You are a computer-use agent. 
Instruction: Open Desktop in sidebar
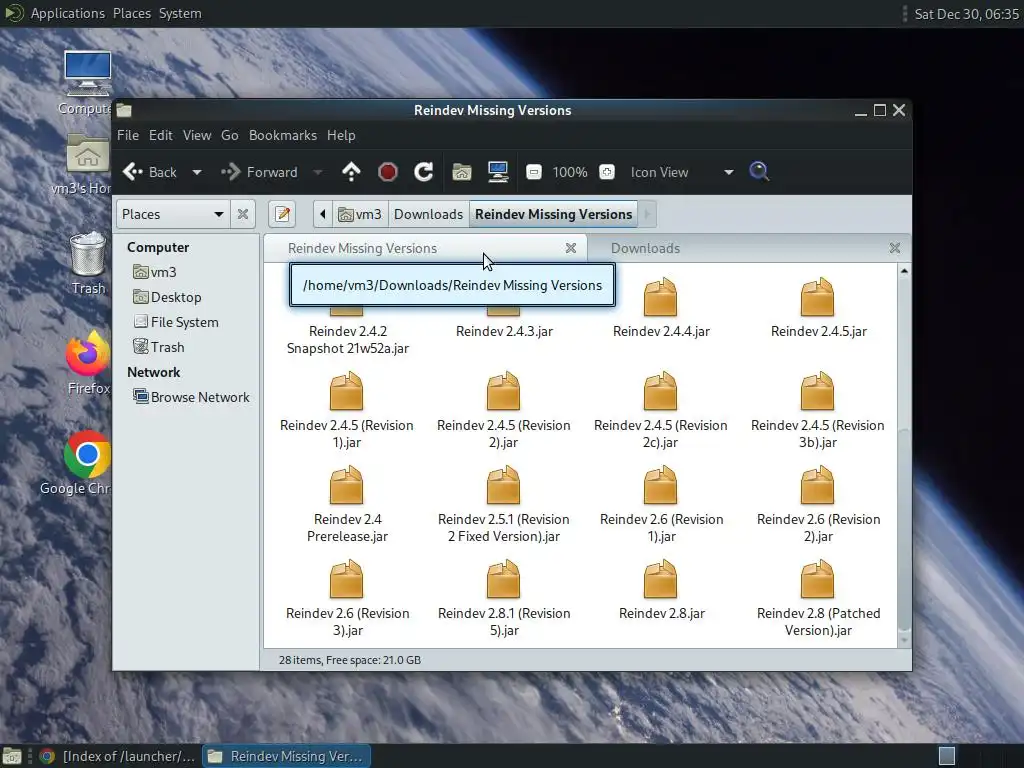167,297
